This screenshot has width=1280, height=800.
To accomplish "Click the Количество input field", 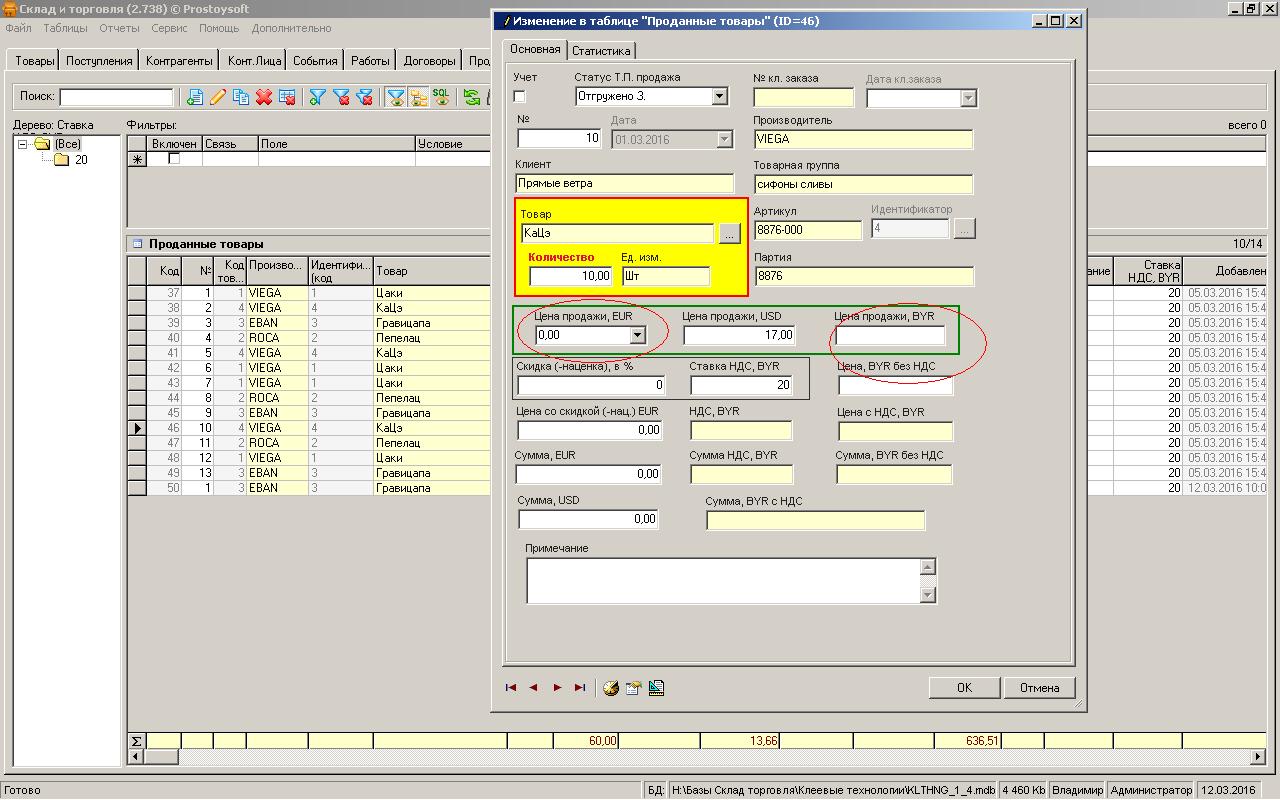I will 571,276.
